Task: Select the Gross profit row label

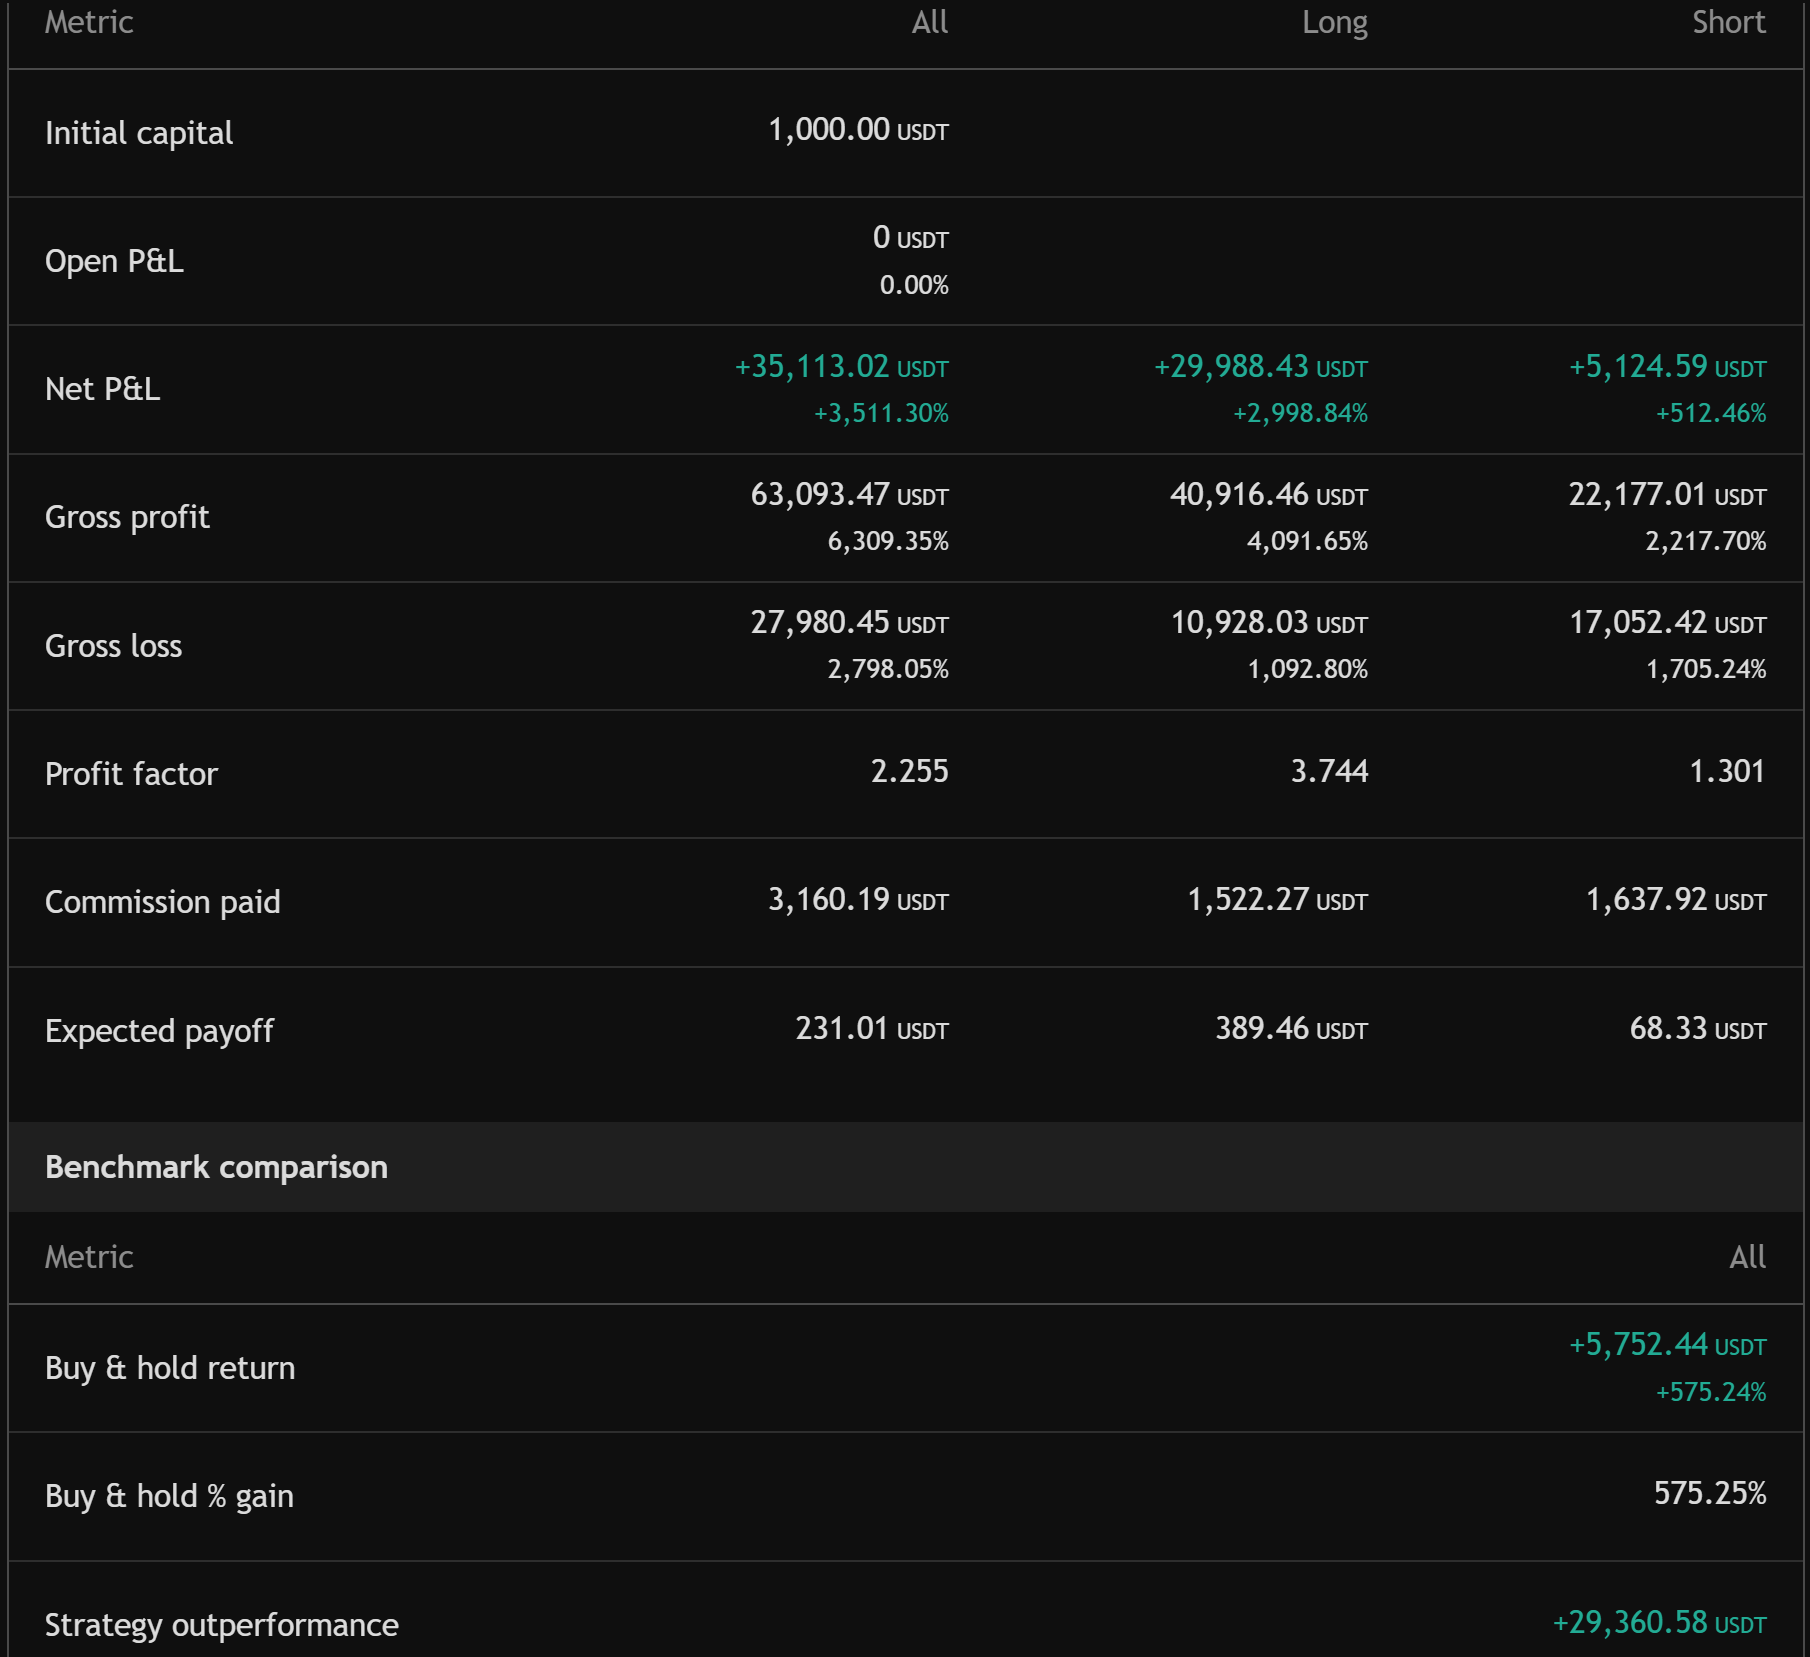Action: 127,517
